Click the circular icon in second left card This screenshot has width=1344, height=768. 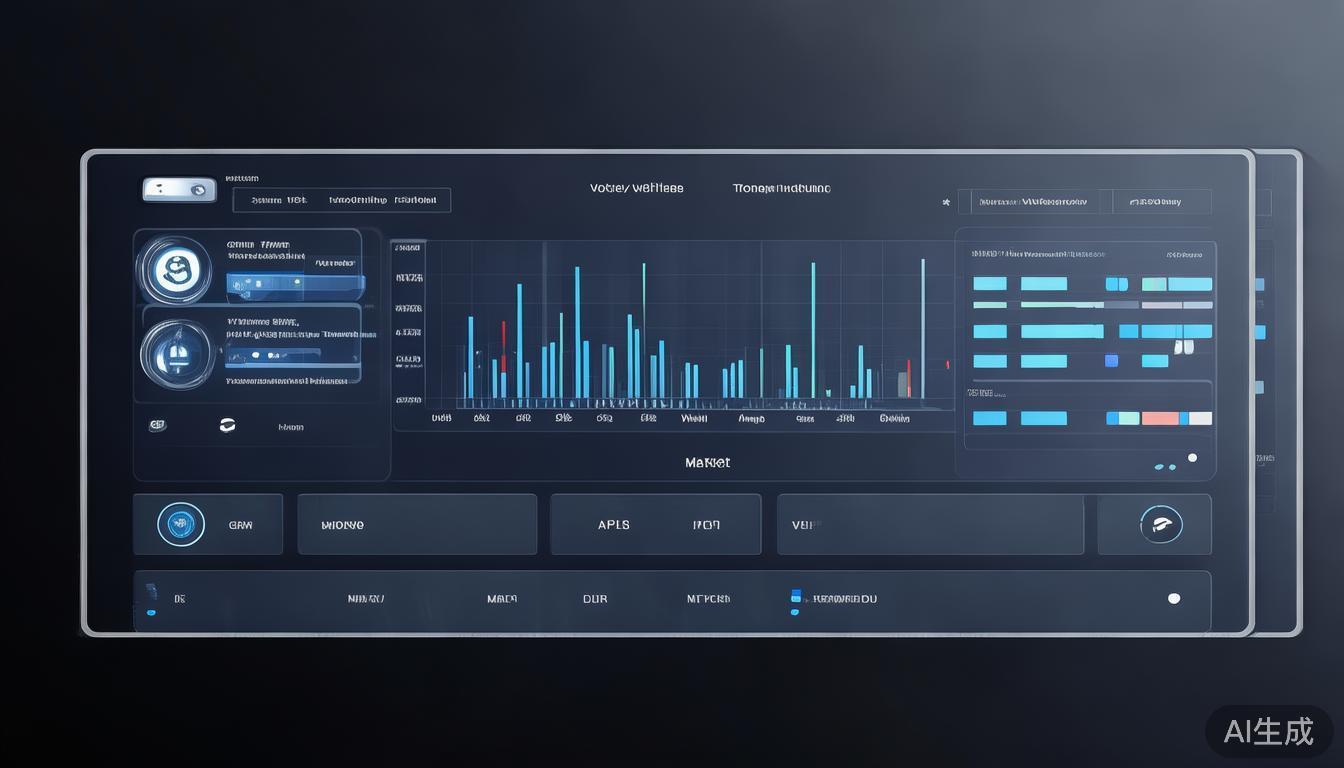(177, 352)
